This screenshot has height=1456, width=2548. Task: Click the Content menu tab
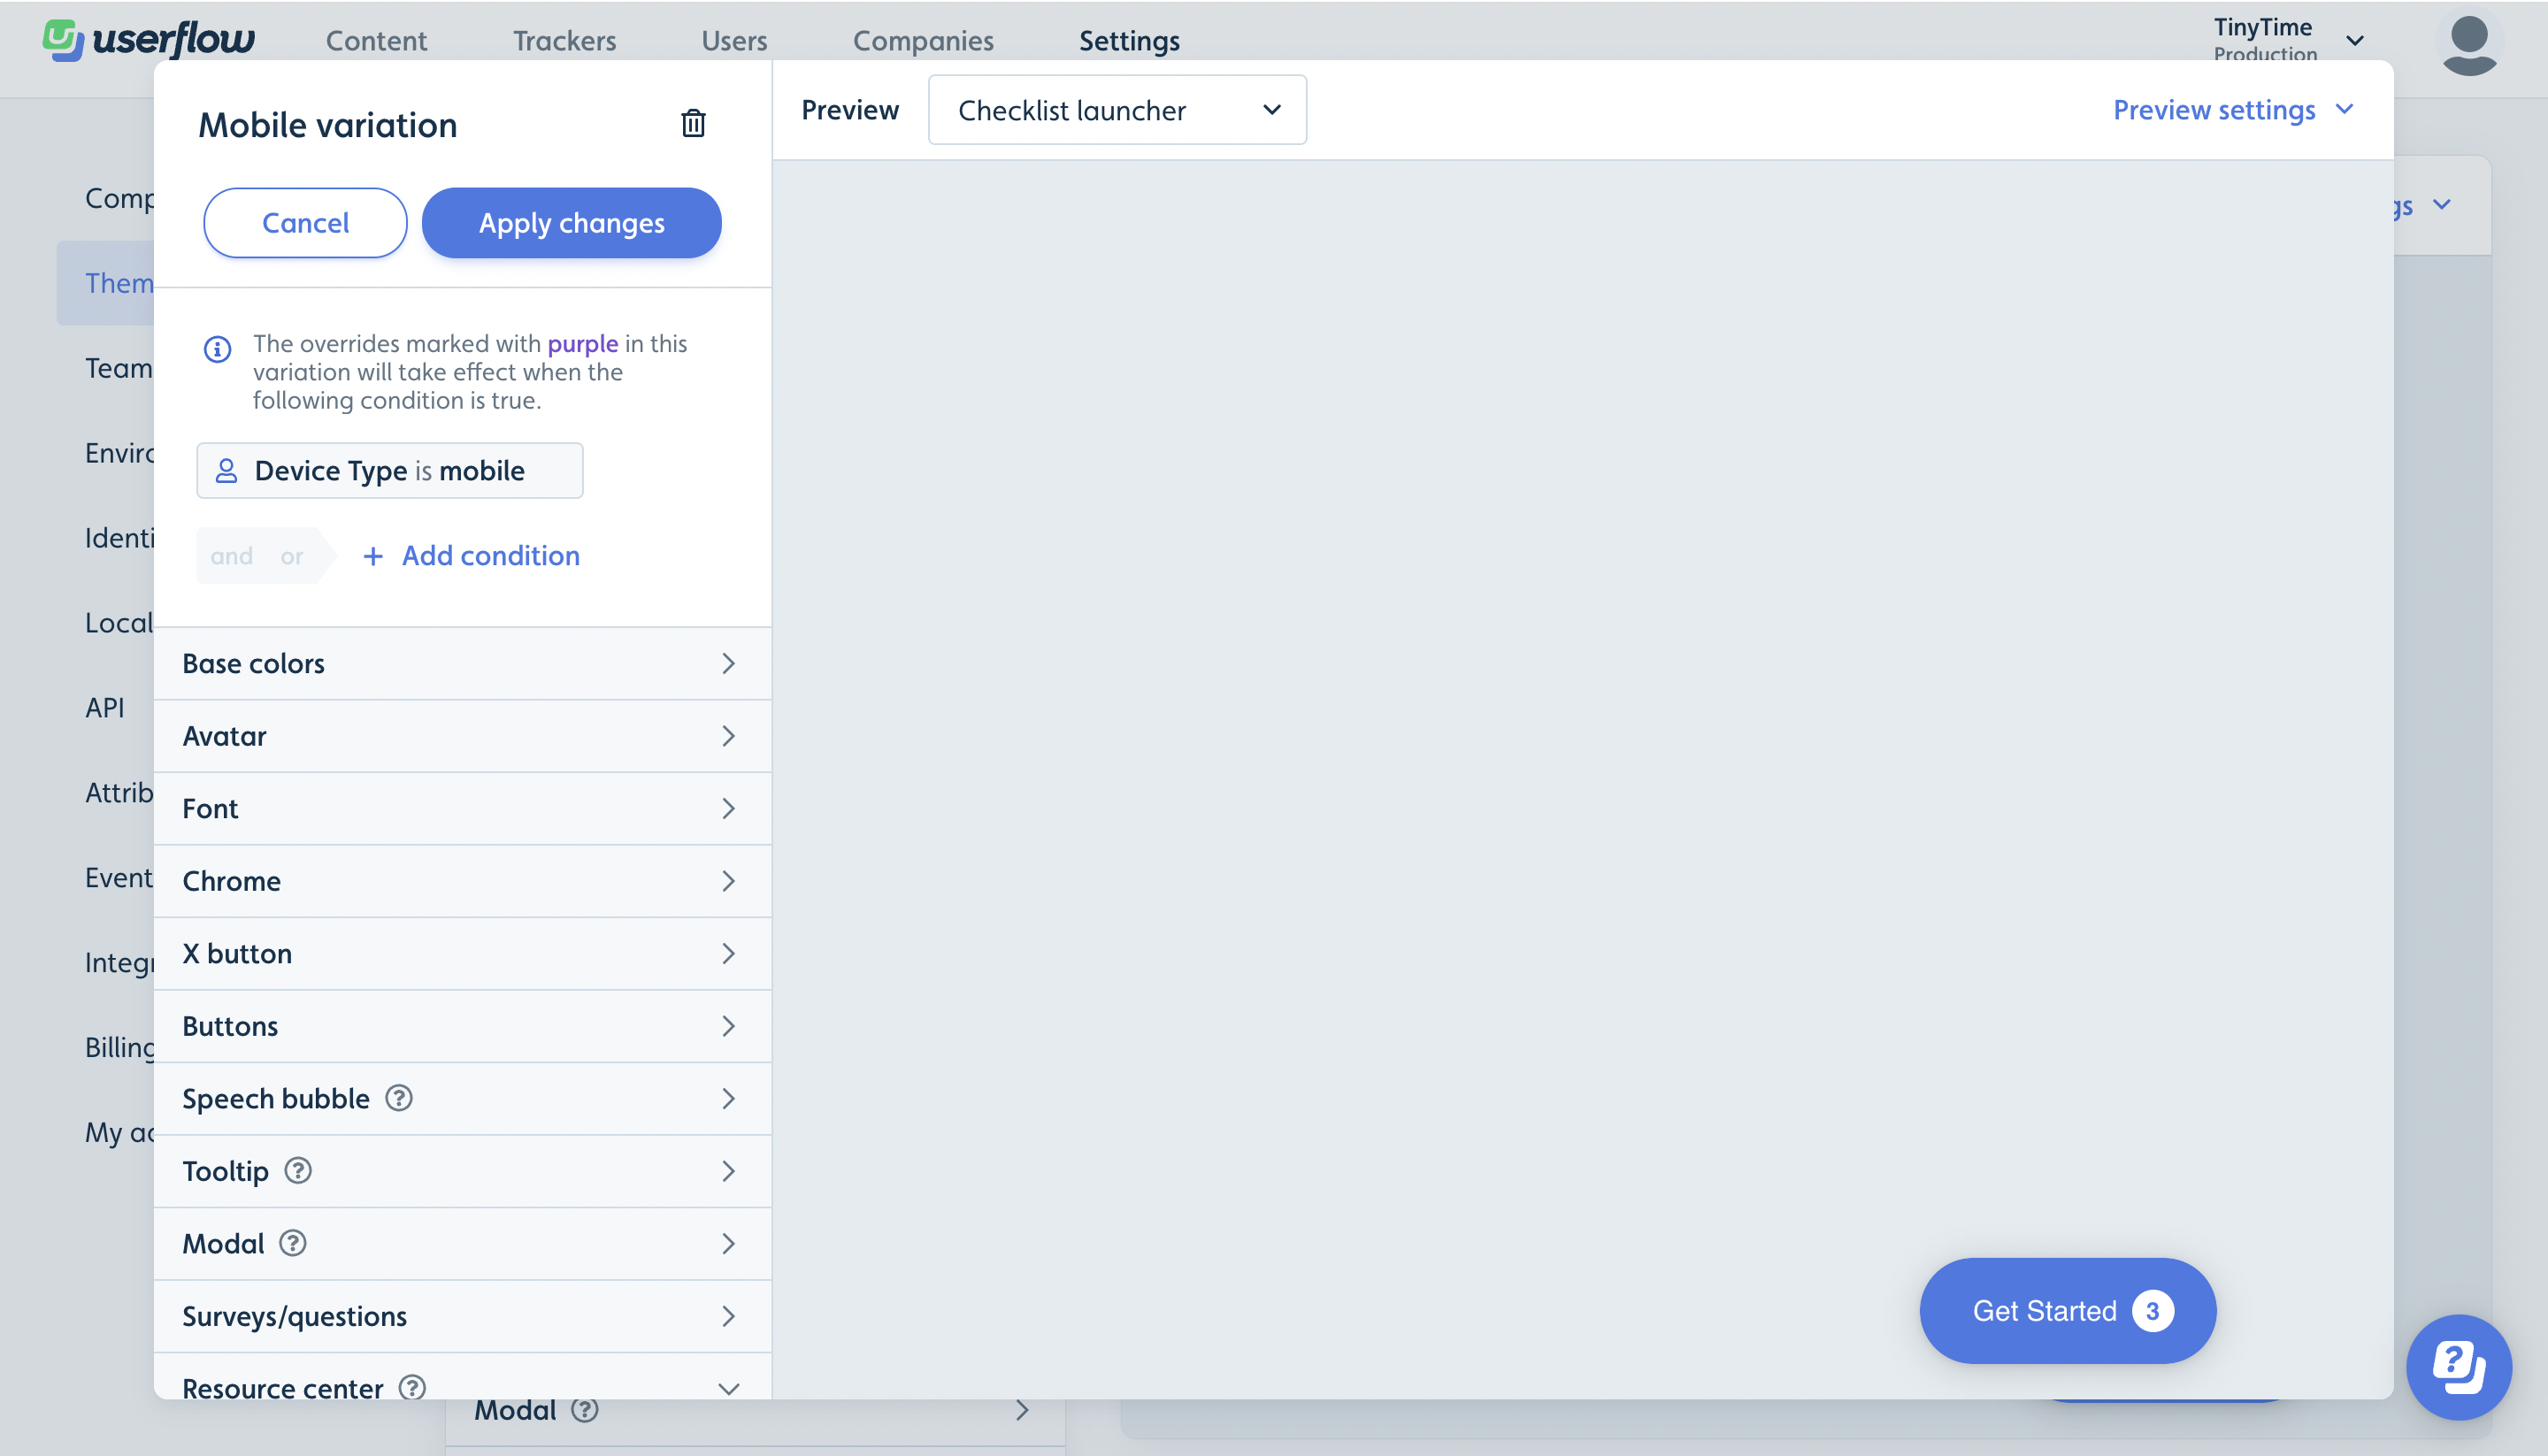376,41
